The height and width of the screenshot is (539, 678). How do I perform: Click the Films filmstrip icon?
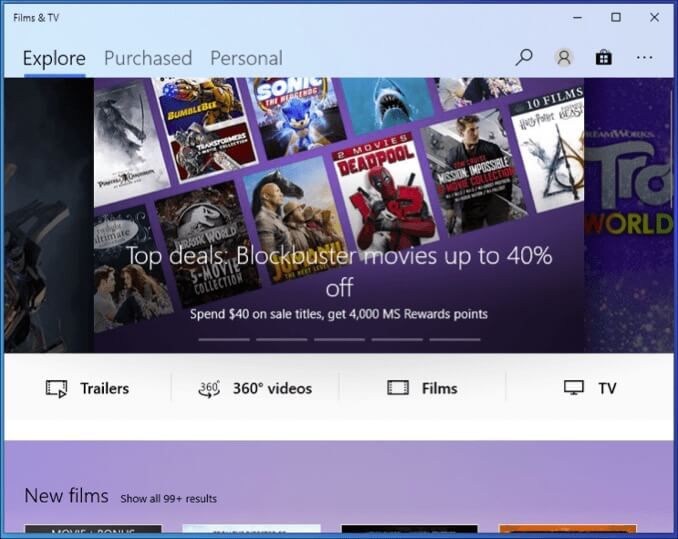pos(398,388)
